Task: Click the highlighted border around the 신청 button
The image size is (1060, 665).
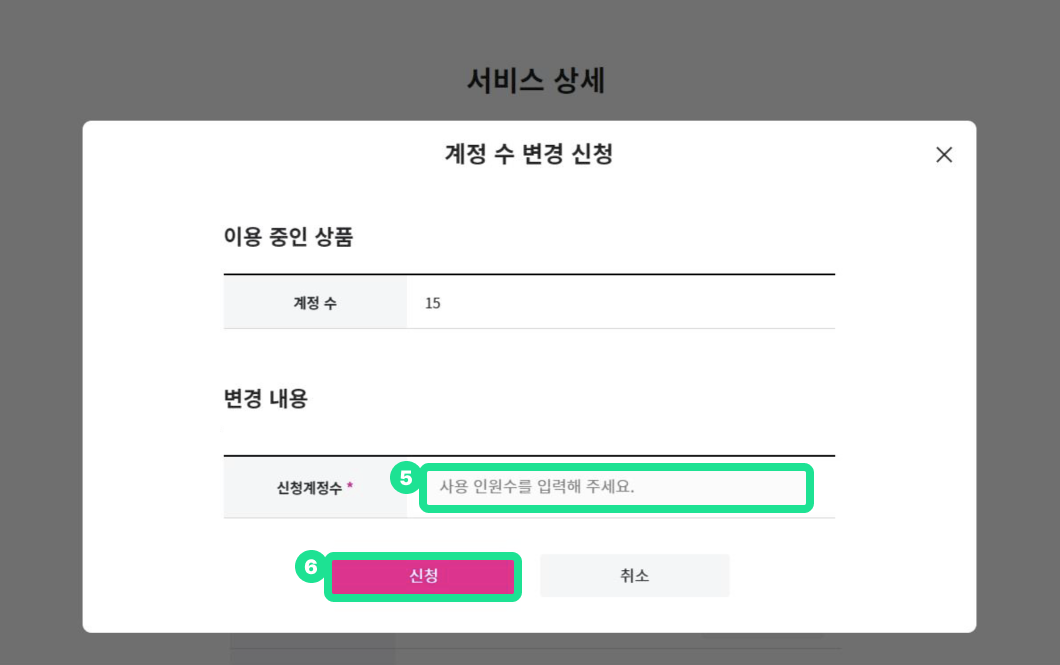Action: tap(422, 596)
